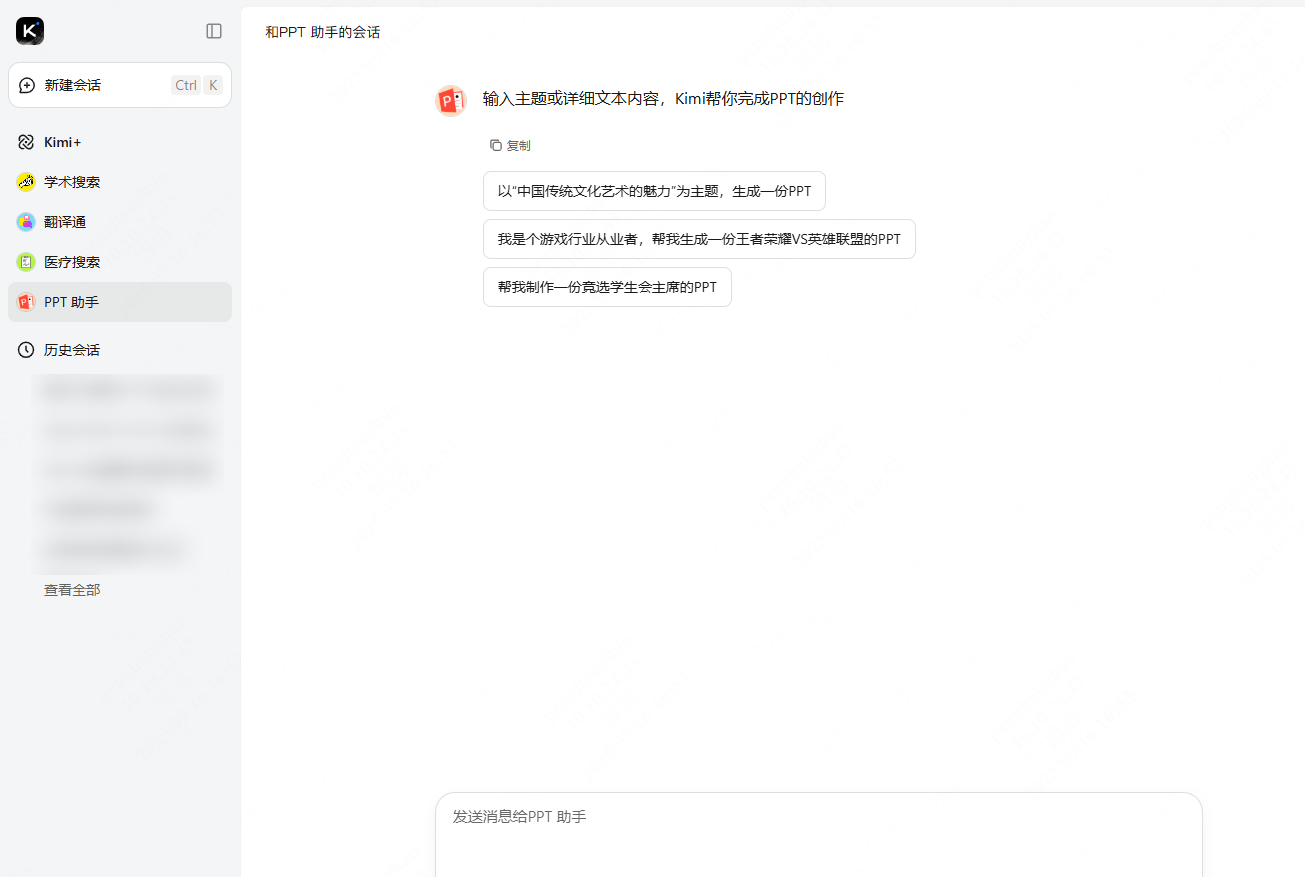Screen dimensions: 1305x877
Task: Click the yellow 学术搜索 icon
Action: [x=26, y=182]
